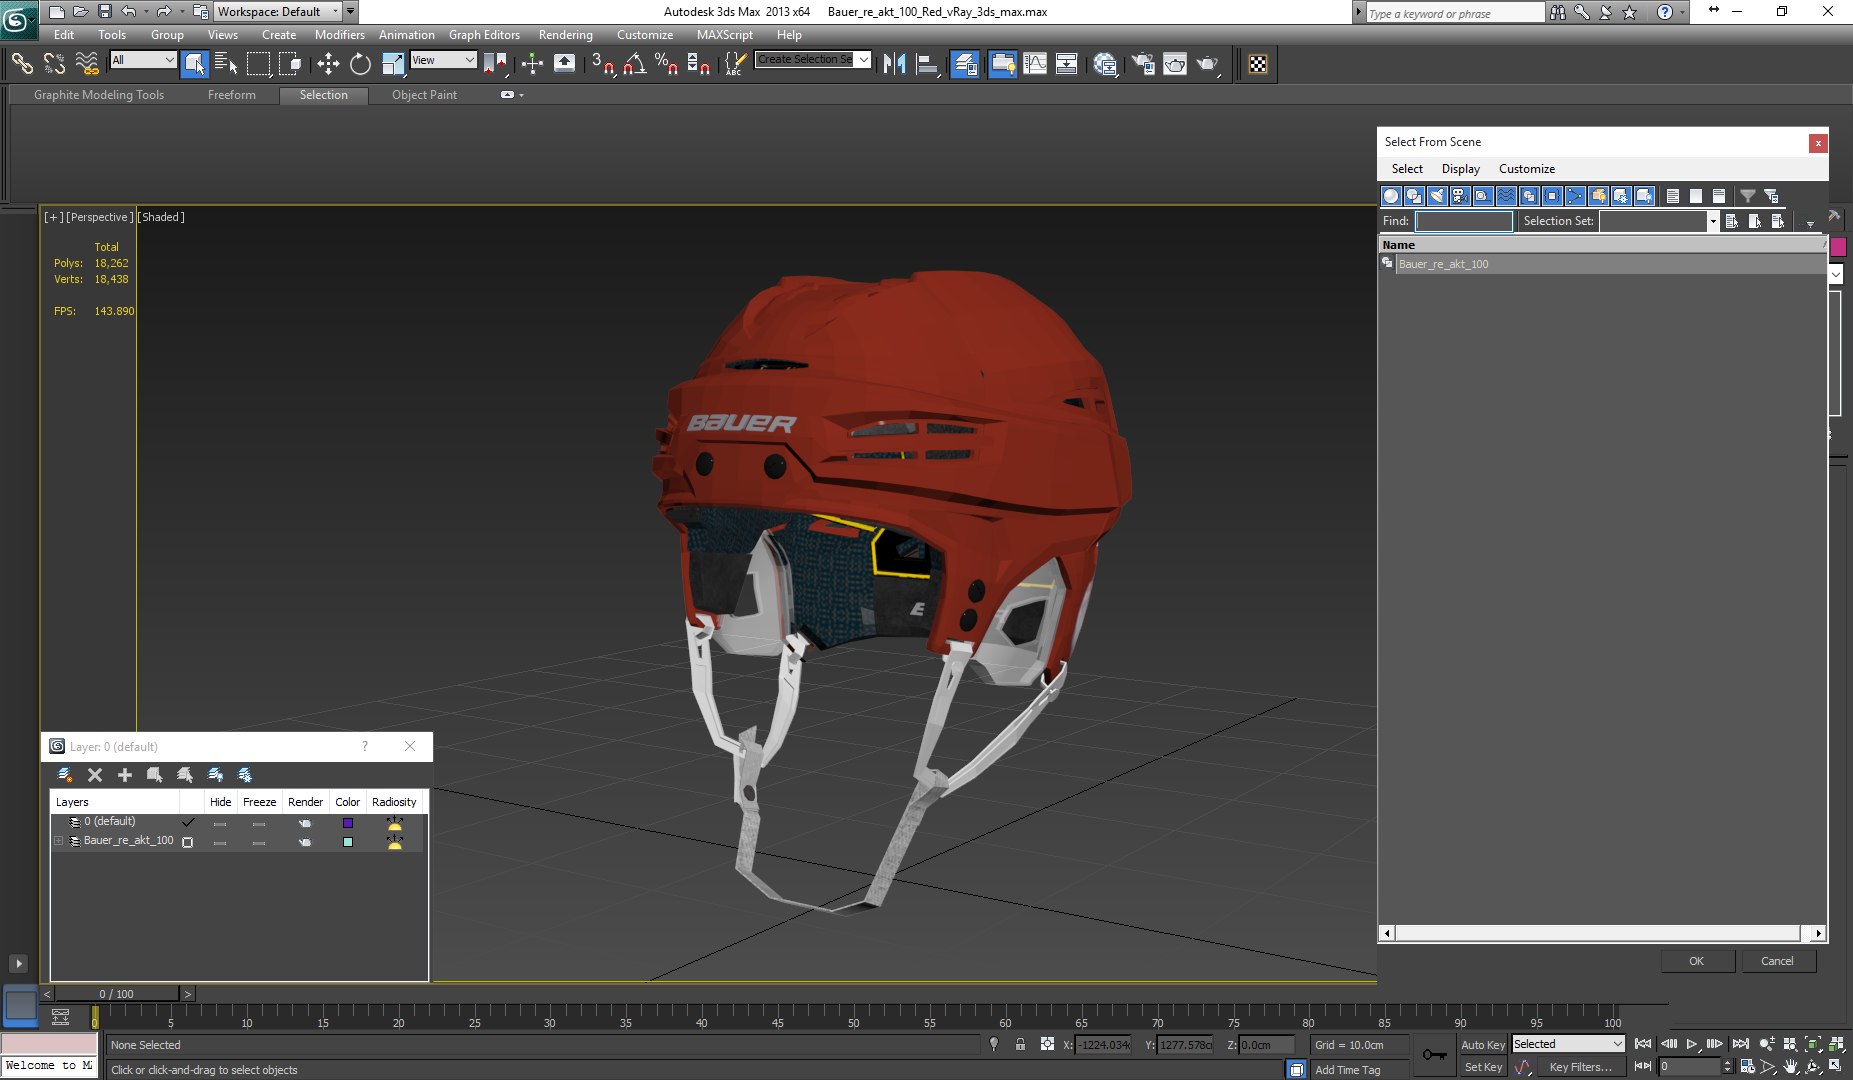Toggle Freeze for the 0 (default) layer
This screenshot has height=1080, width=1853.
[x=259, y=823]
